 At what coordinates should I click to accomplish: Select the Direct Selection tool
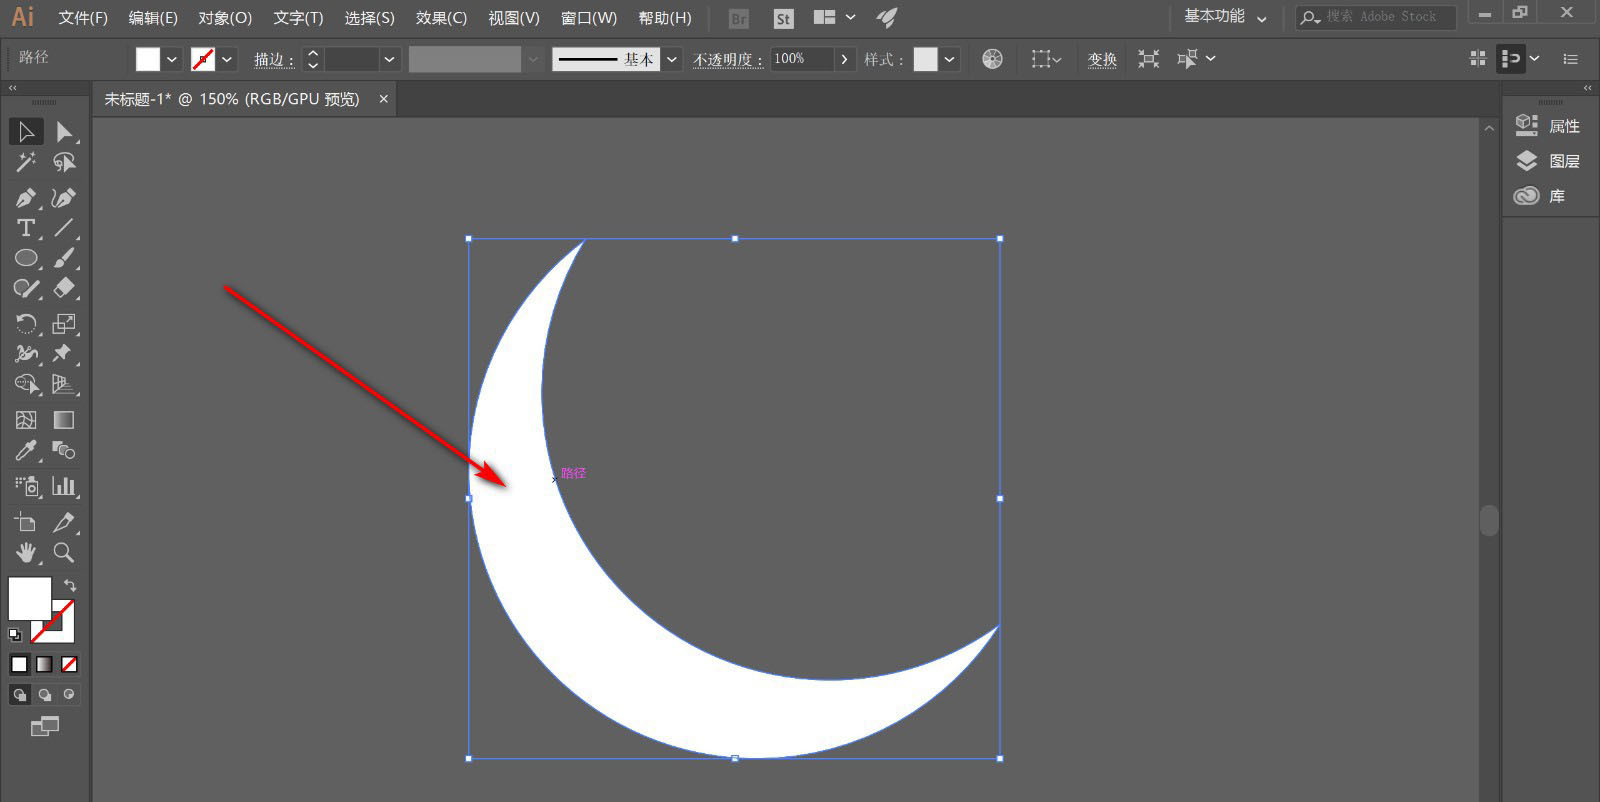click(63, 132)
